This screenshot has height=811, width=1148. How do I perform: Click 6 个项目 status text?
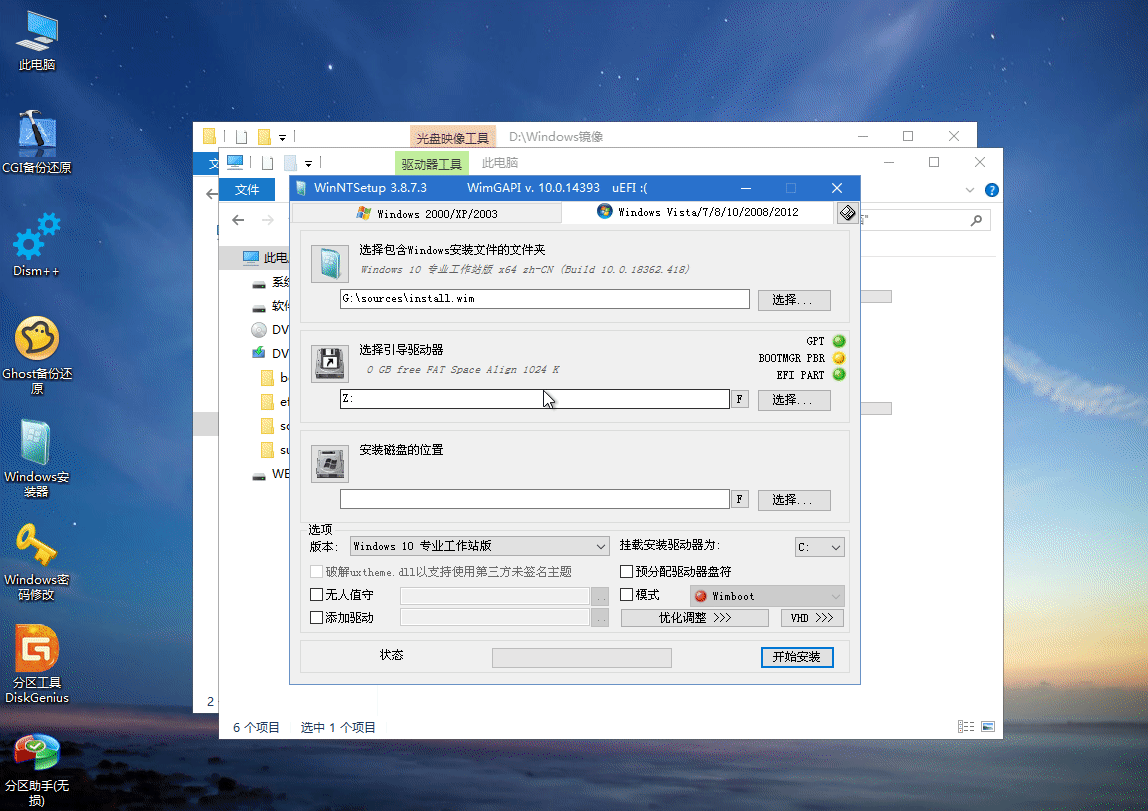(x=256, y=728)
